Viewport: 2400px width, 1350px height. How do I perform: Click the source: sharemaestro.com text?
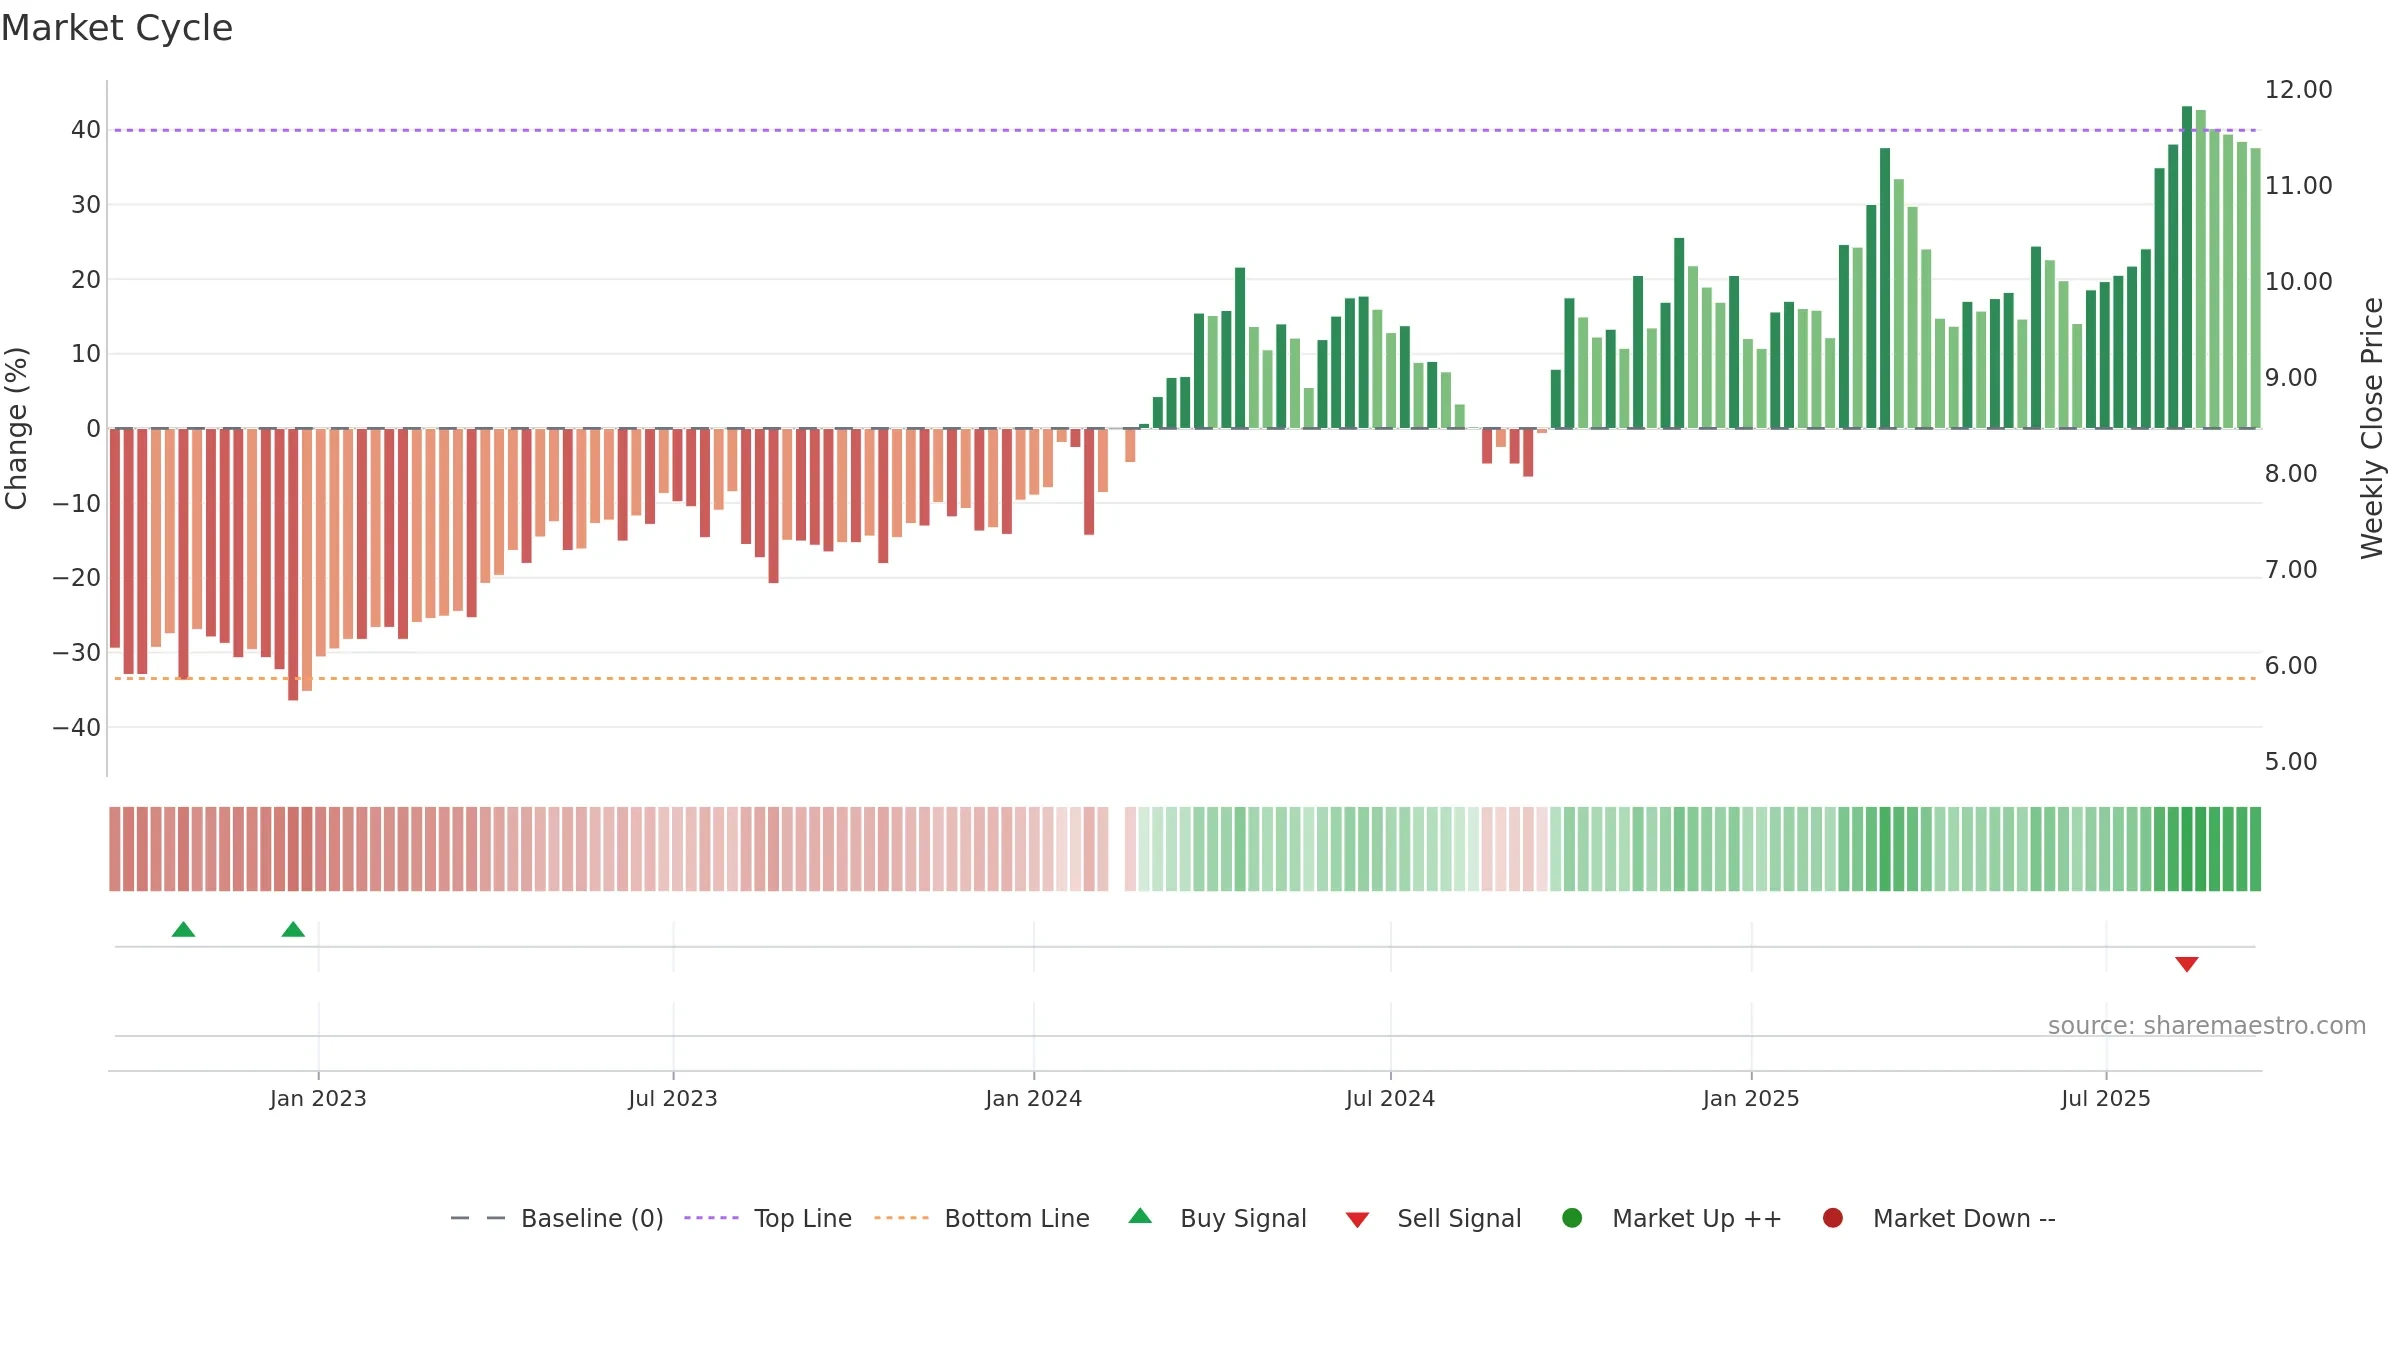pos(2207,1026)
